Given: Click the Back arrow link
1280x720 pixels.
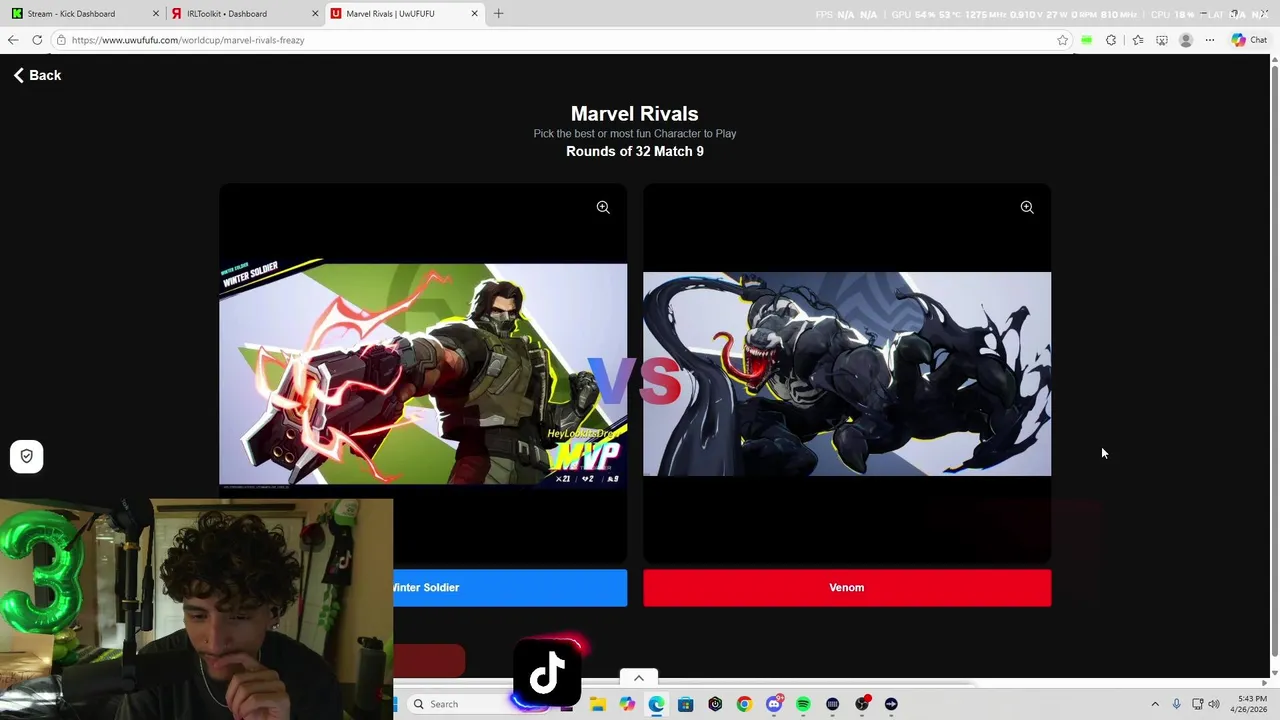Looking at the screenshot, I should tap(37, 75).
